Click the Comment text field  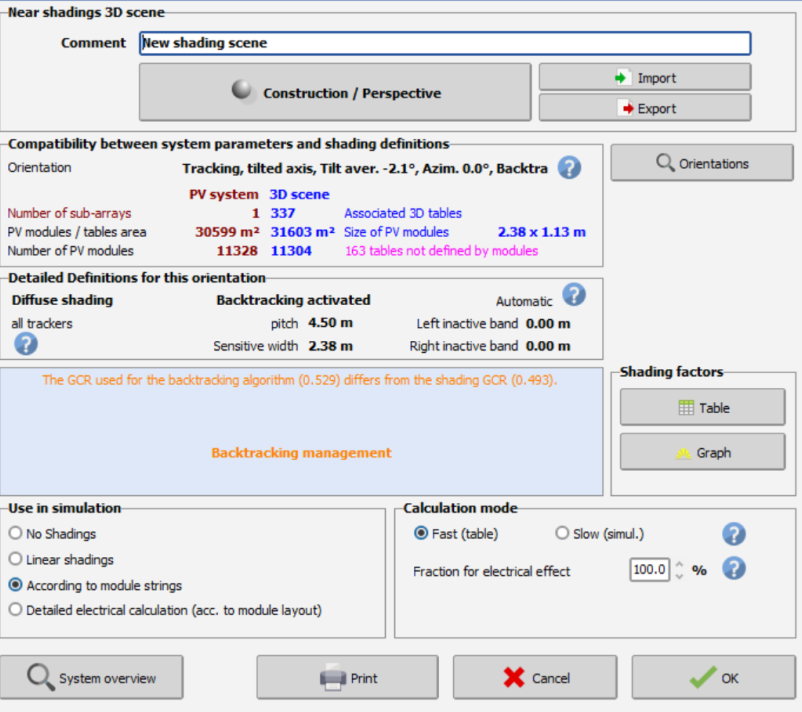(444, 43)
